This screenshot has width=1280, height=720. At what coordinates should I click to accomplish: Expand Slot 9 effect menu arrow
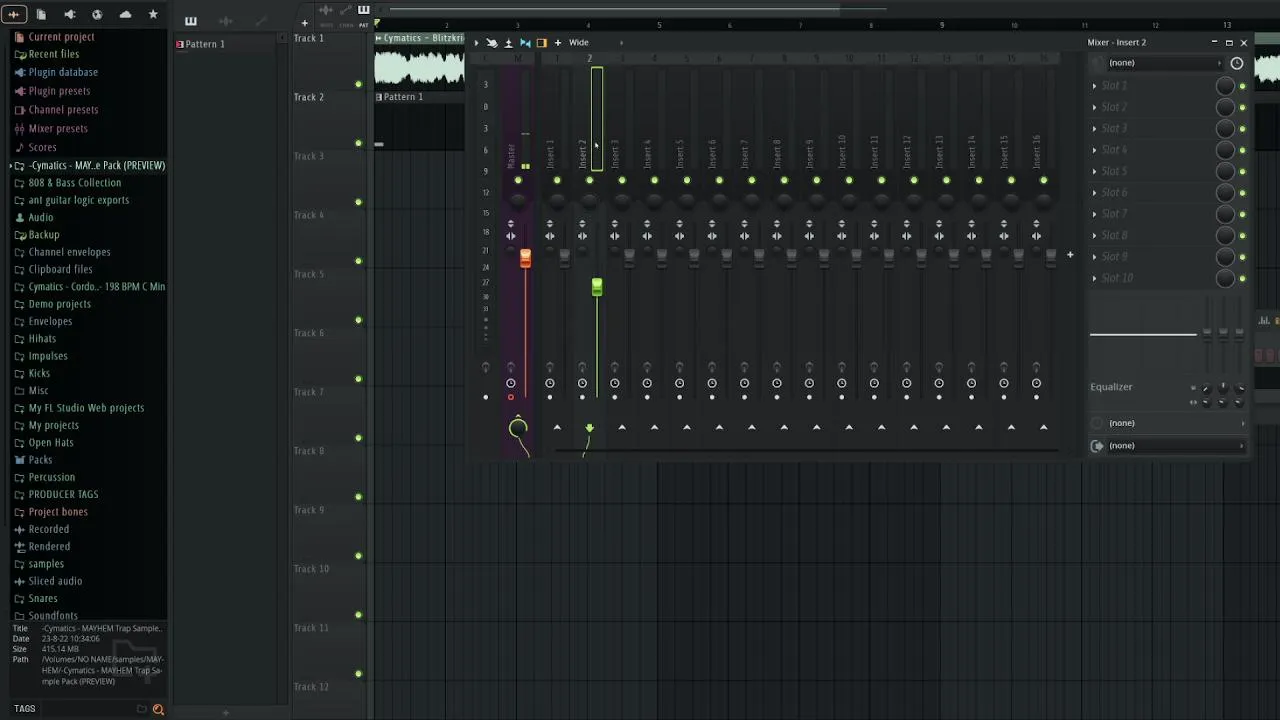[1095, 257]
